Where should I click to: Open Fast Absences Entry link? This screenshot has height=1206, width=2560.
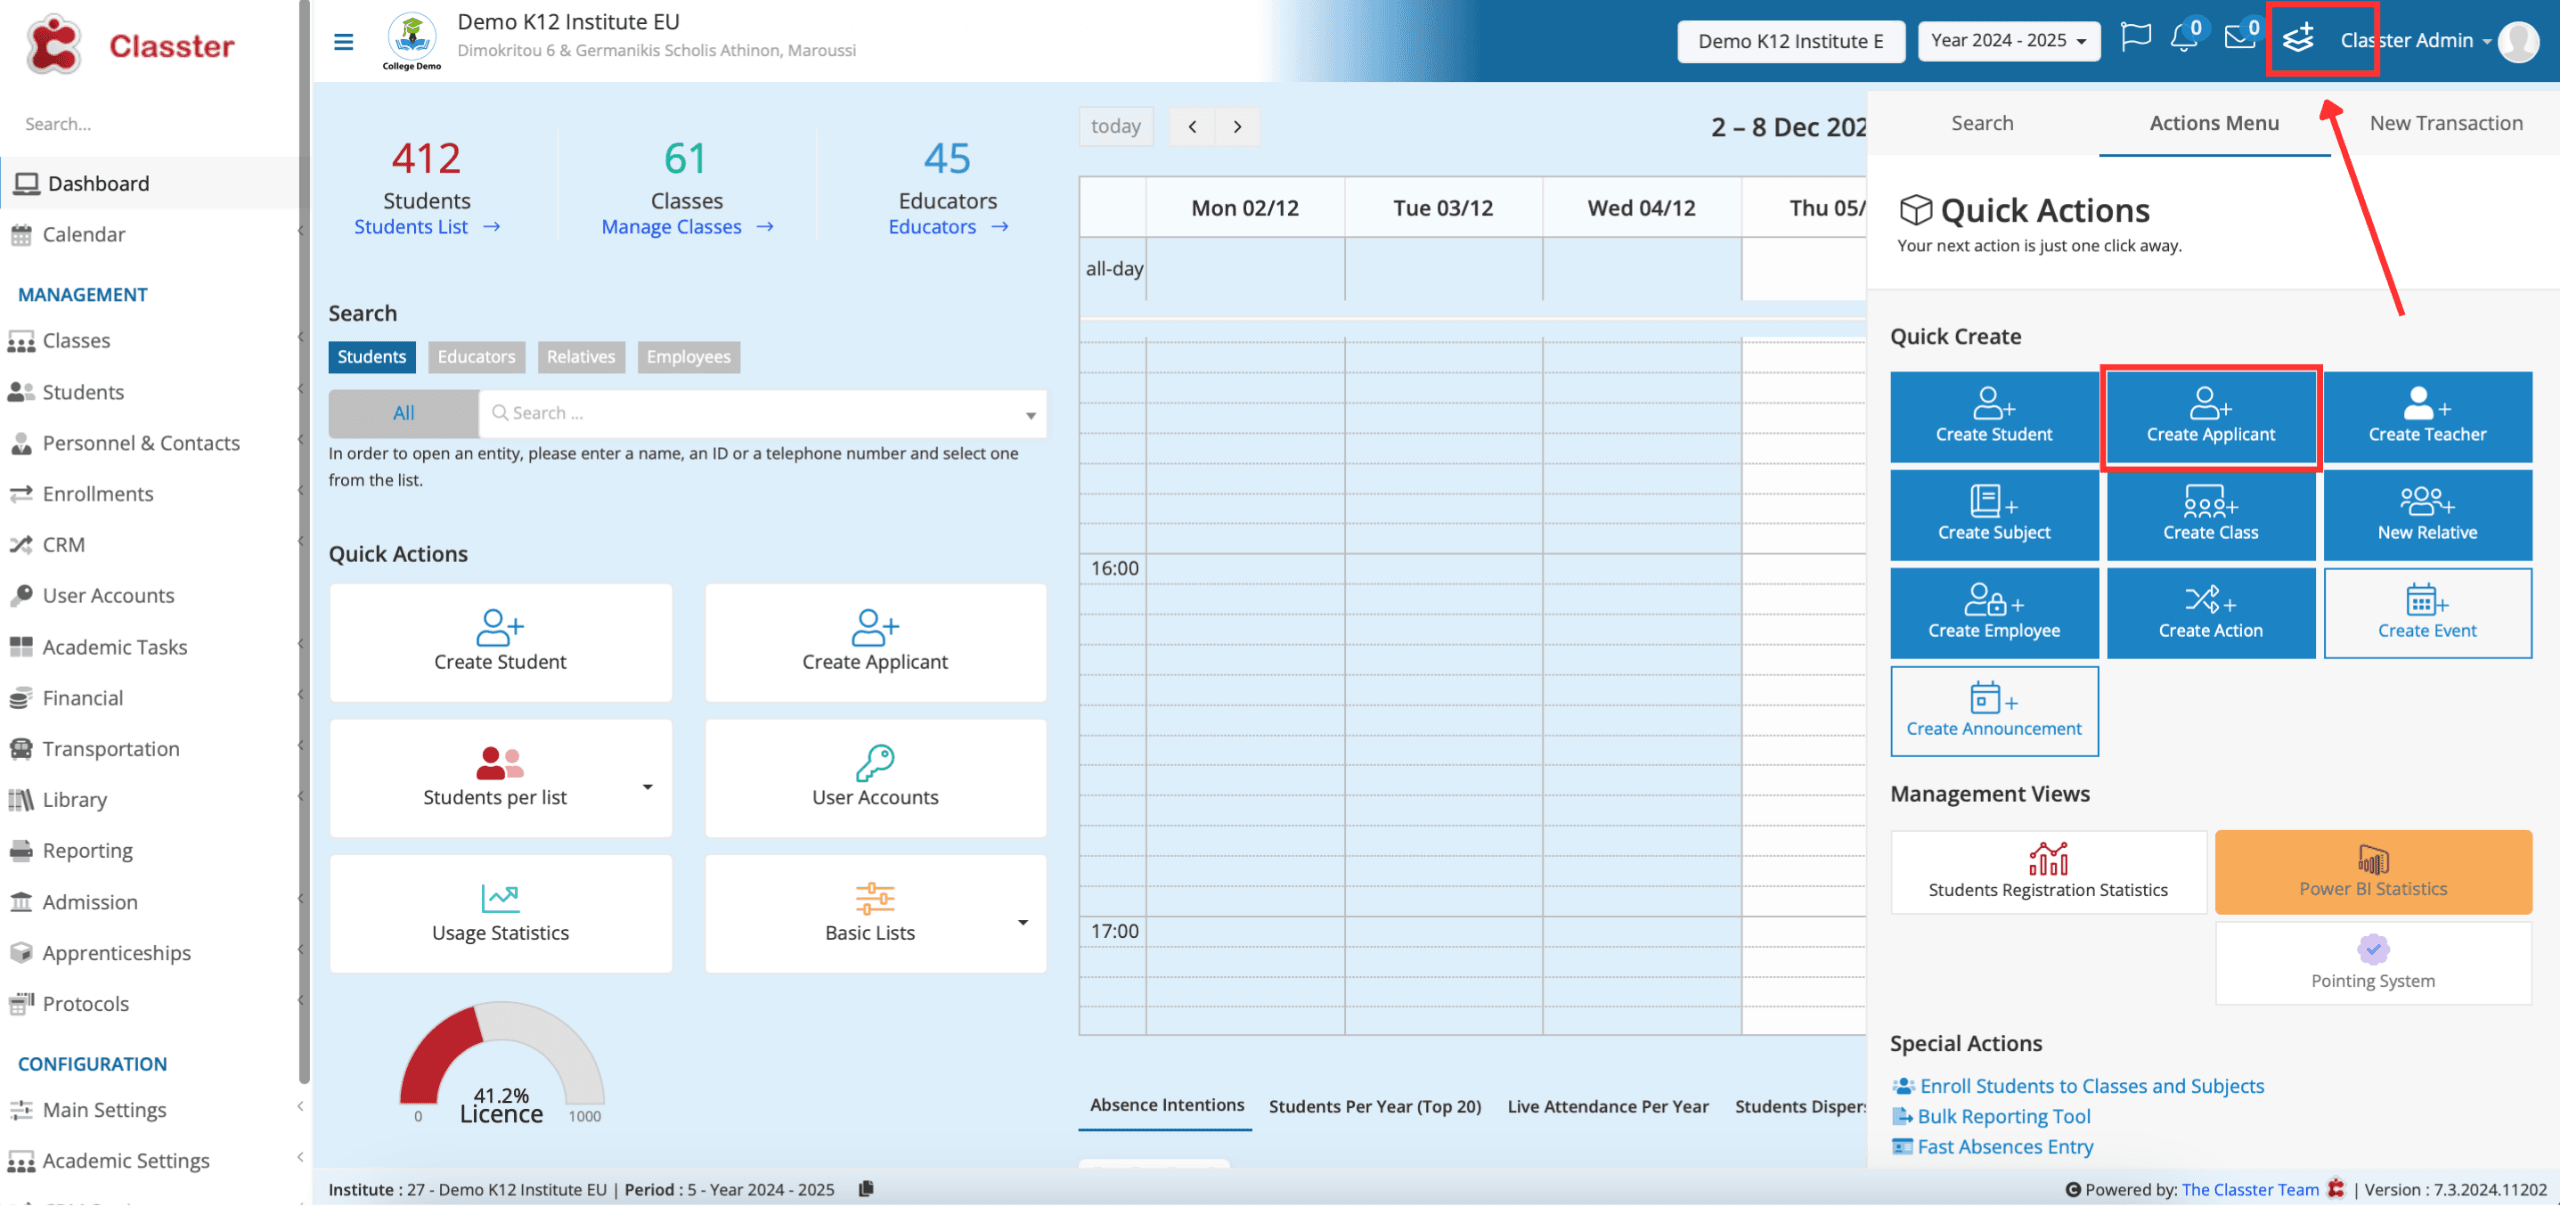click(1992, 1146)
